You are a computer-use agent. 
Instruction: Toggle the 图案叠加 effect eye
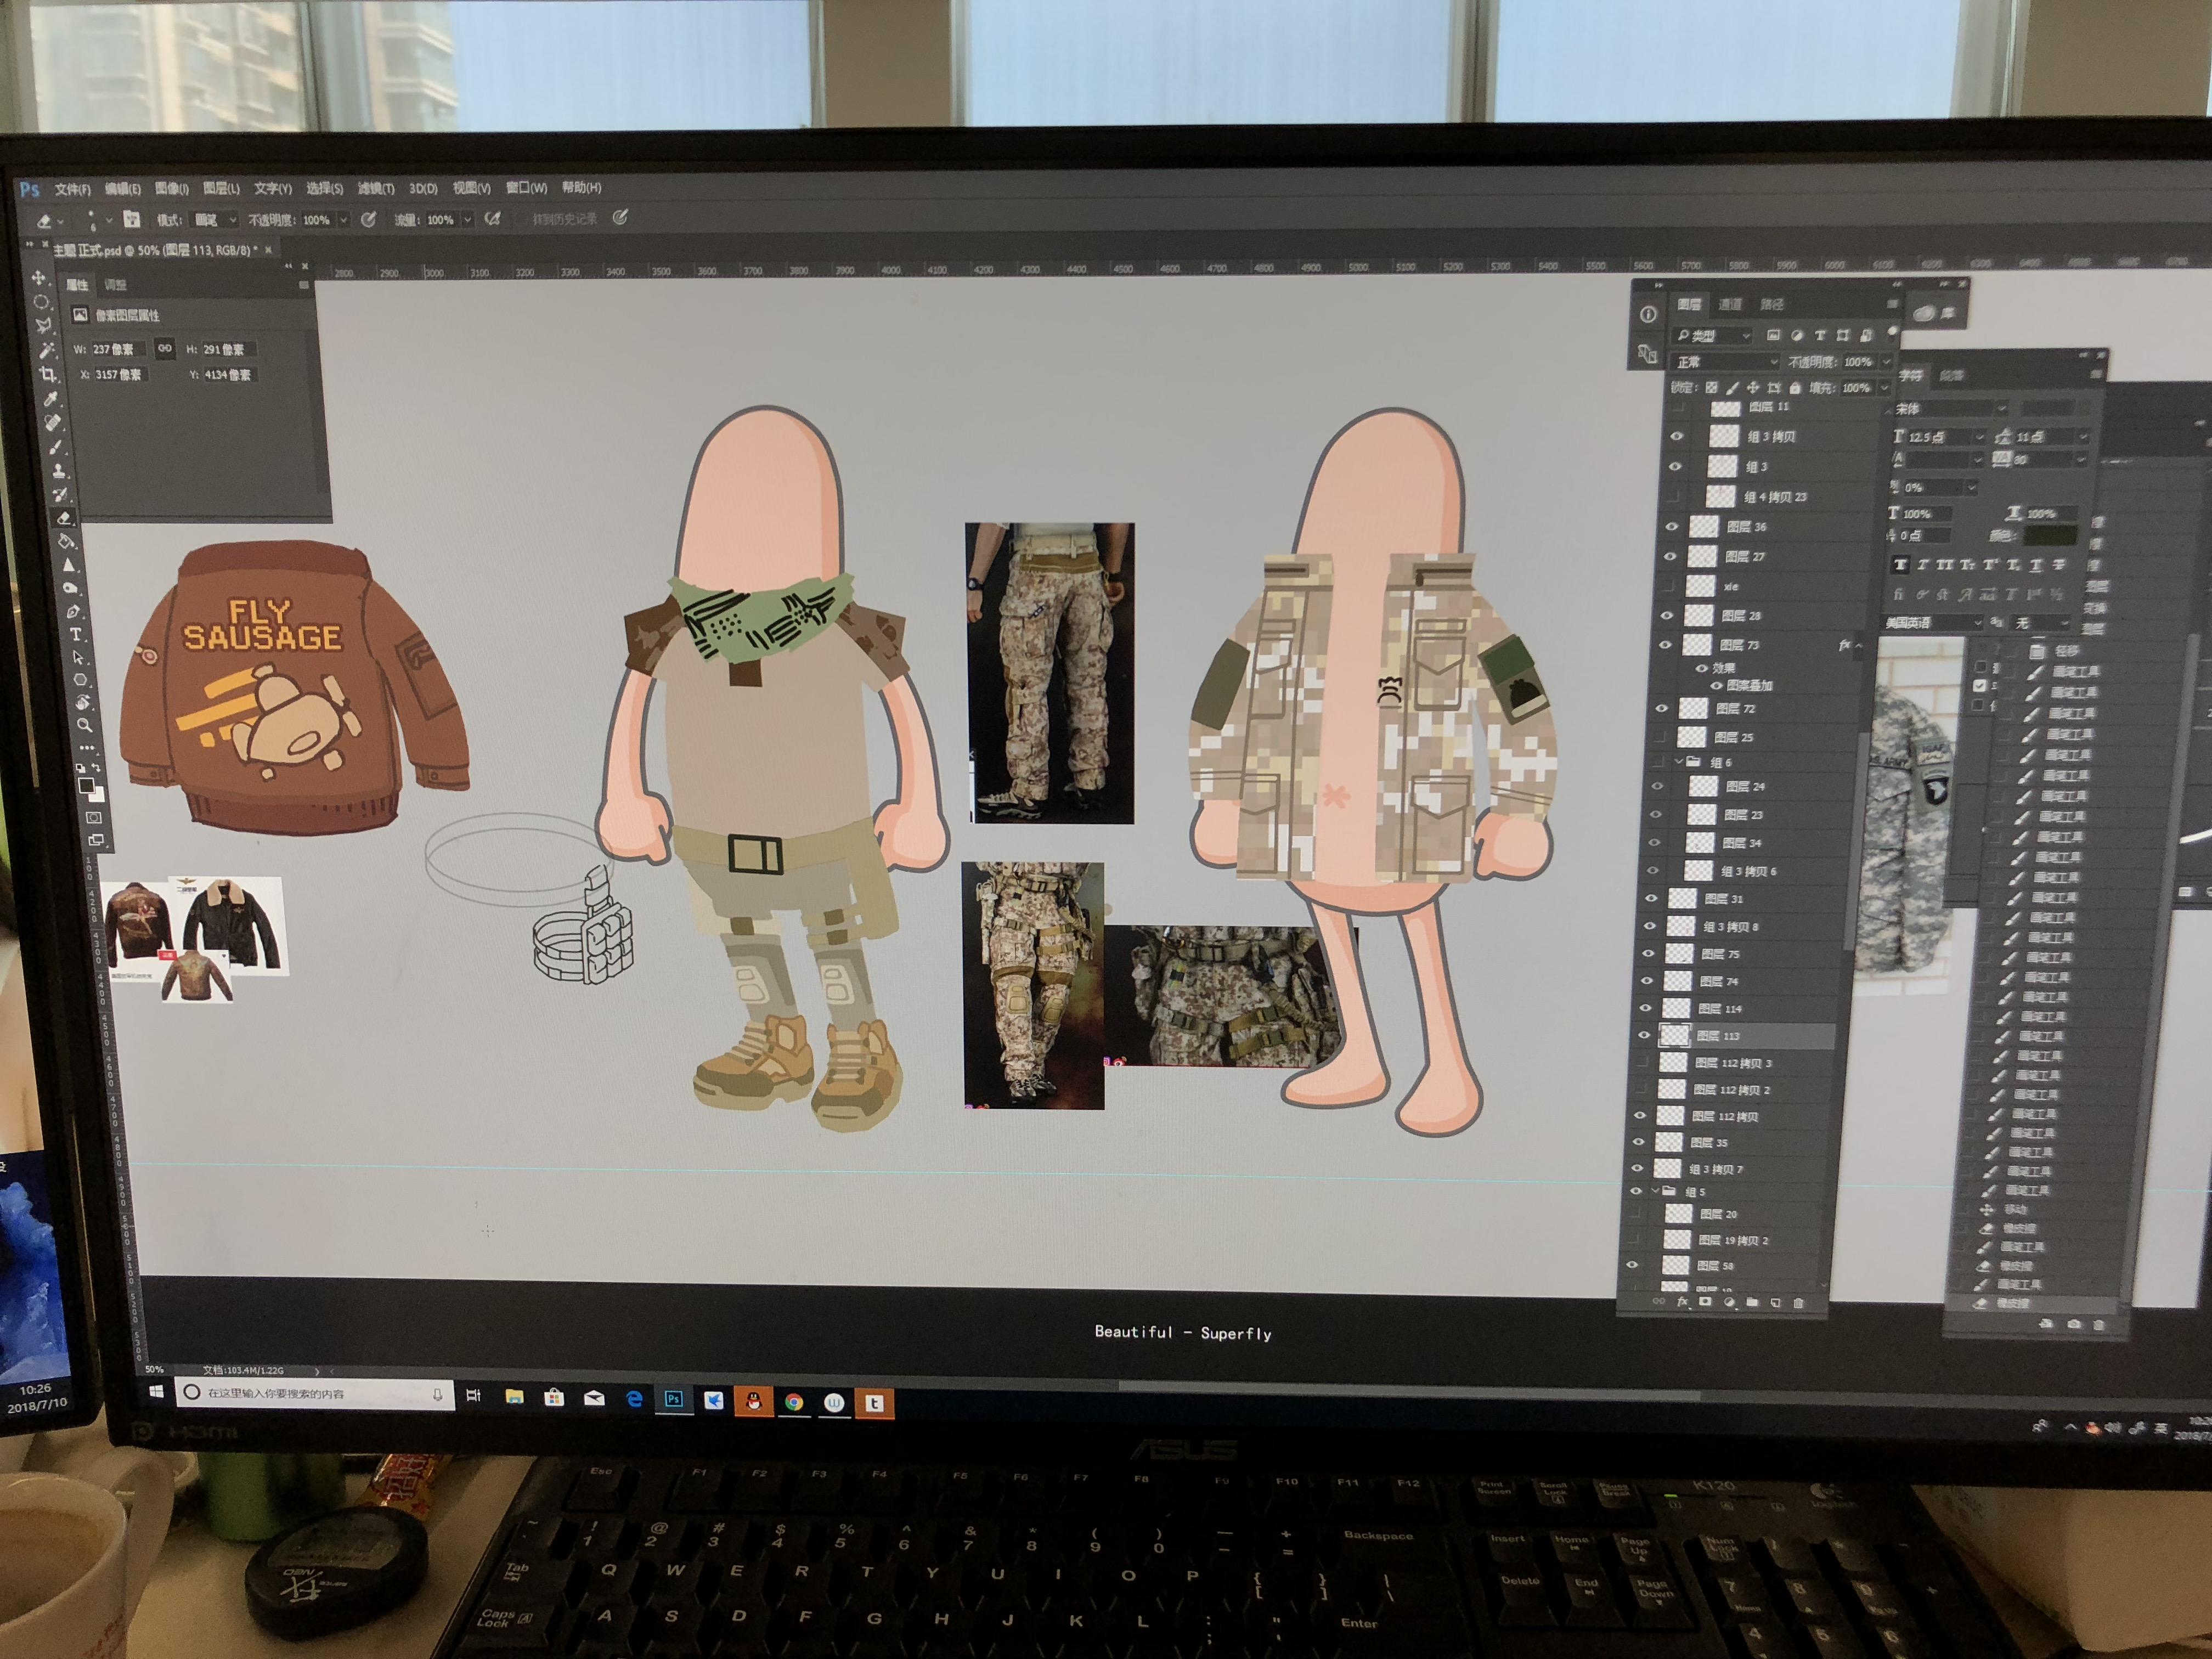(1716, 686)
